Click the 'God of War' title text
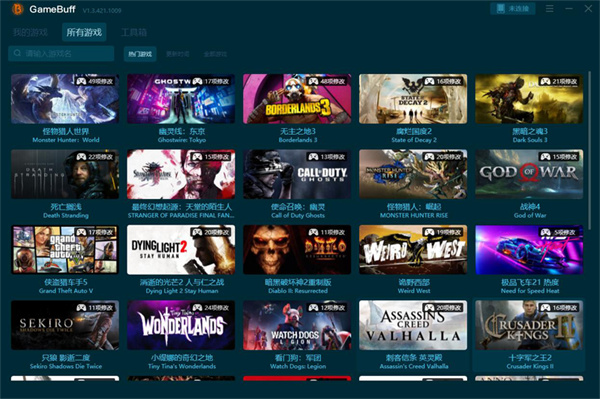 (530, 215)
